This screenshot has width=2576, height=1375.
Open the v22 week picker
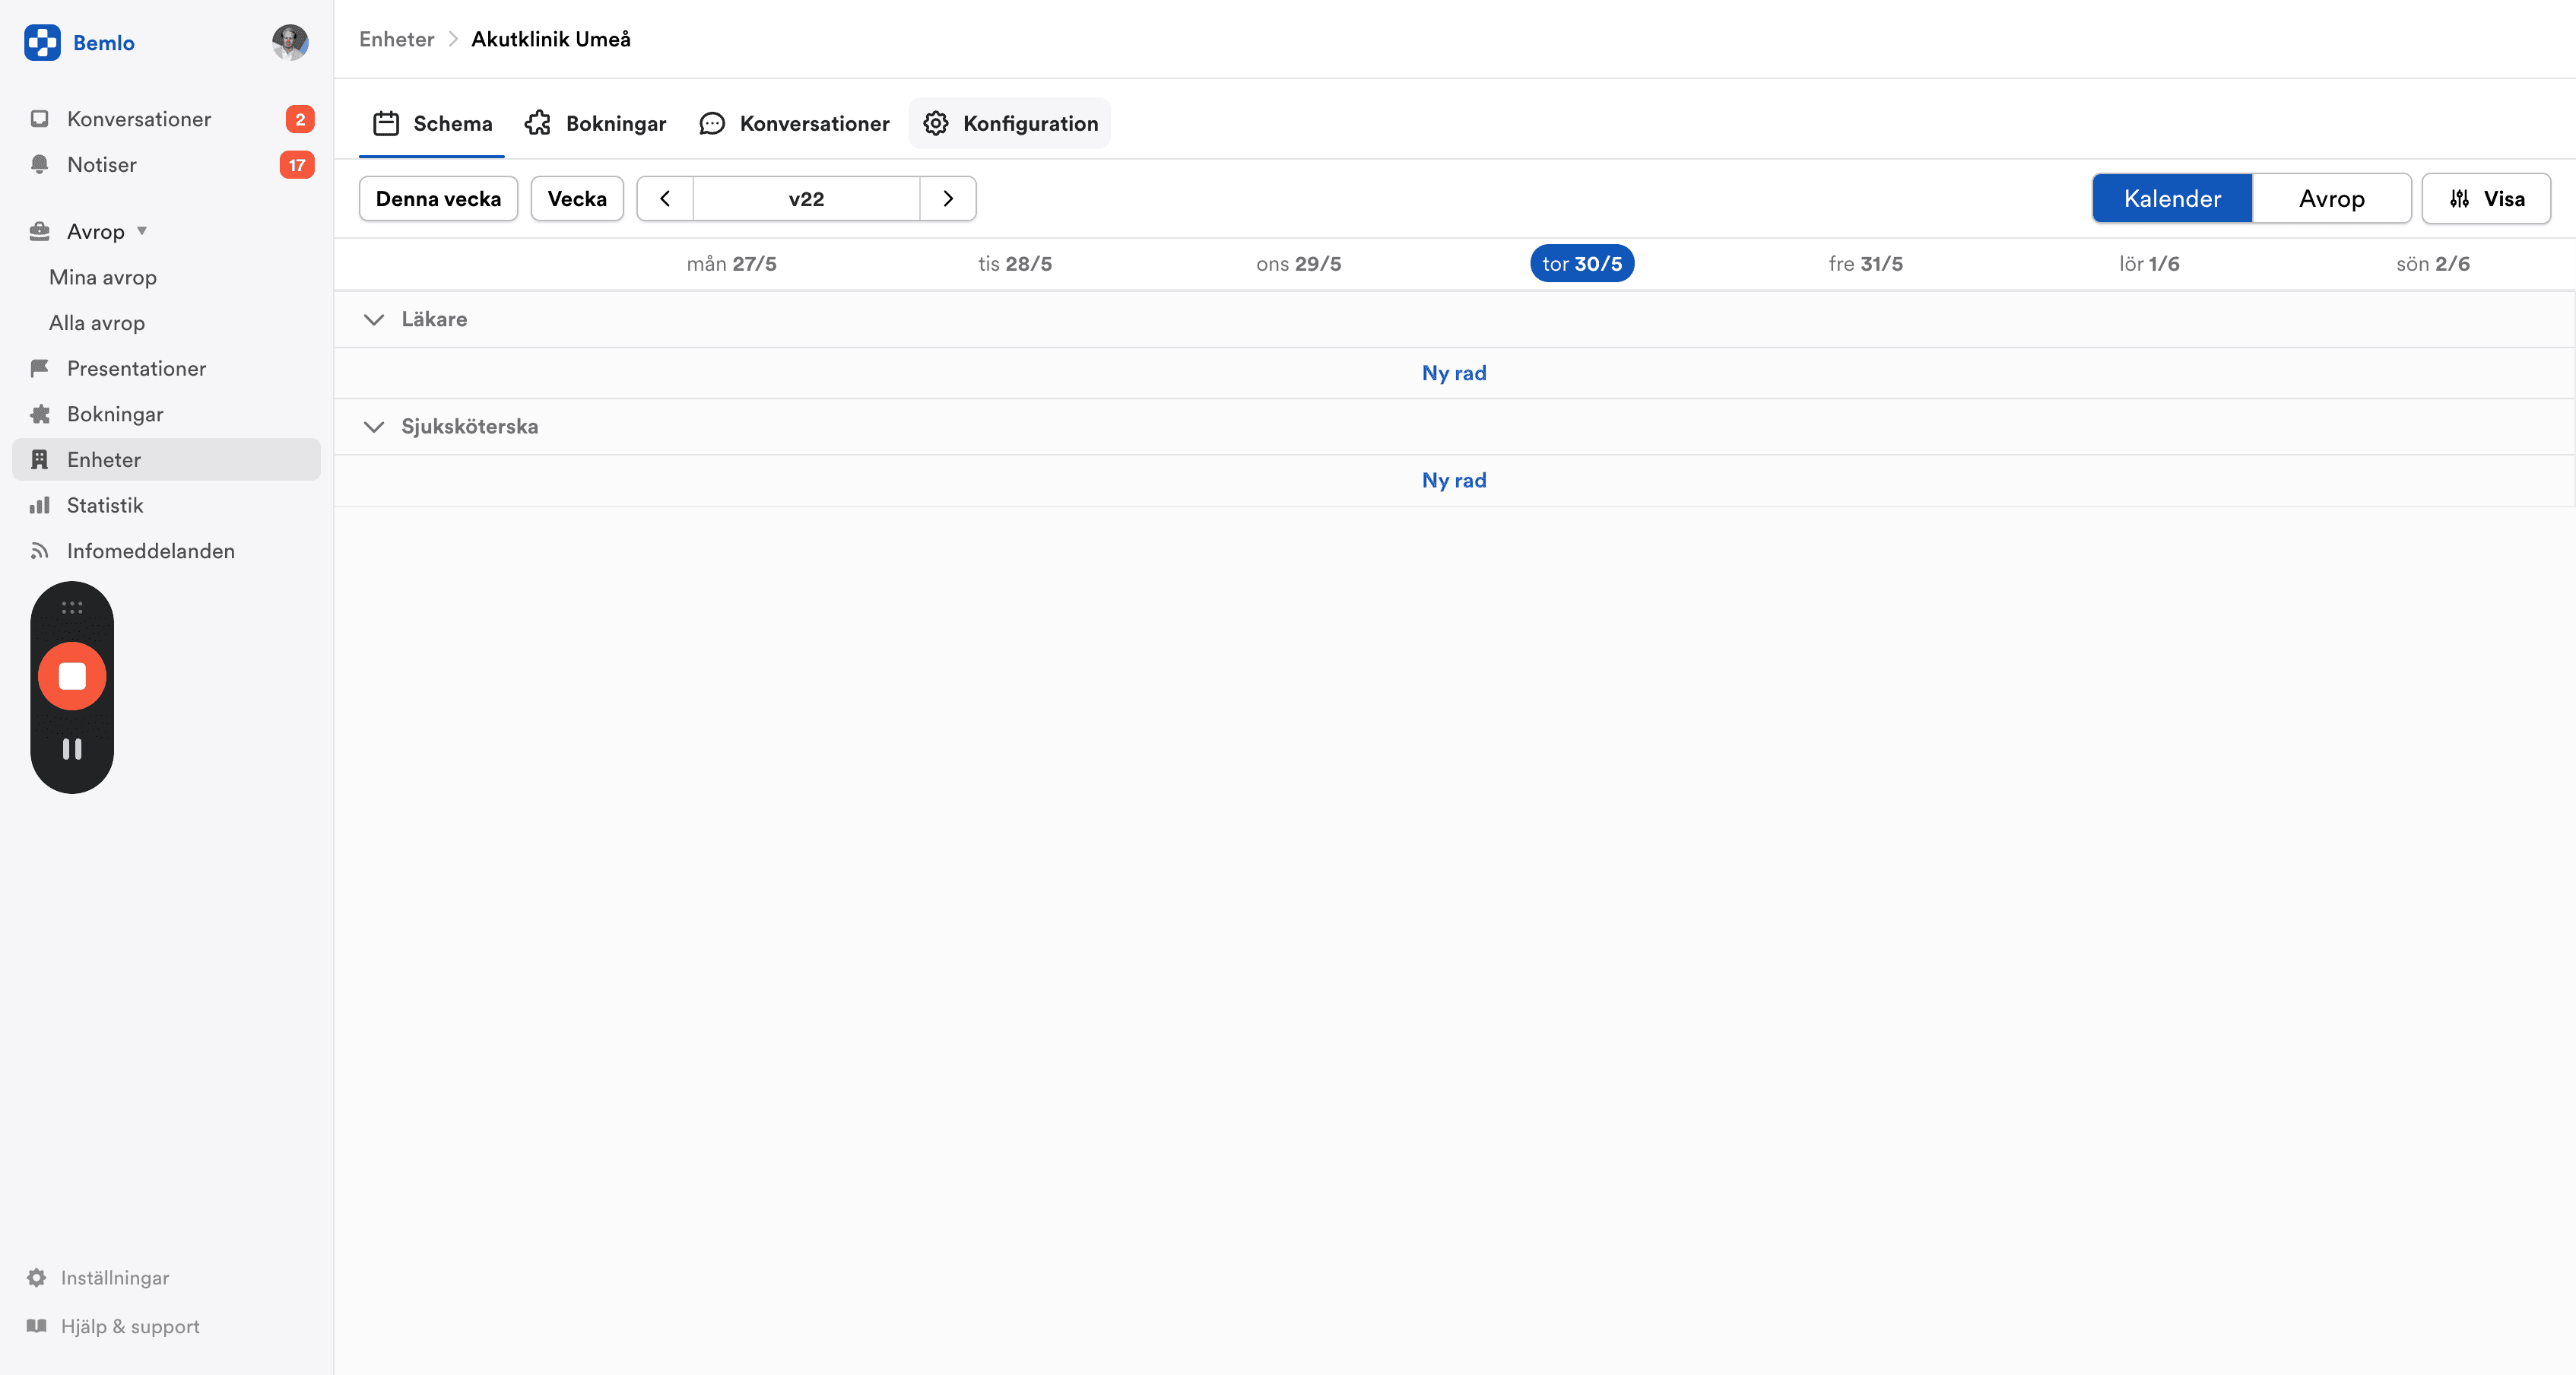806,198
